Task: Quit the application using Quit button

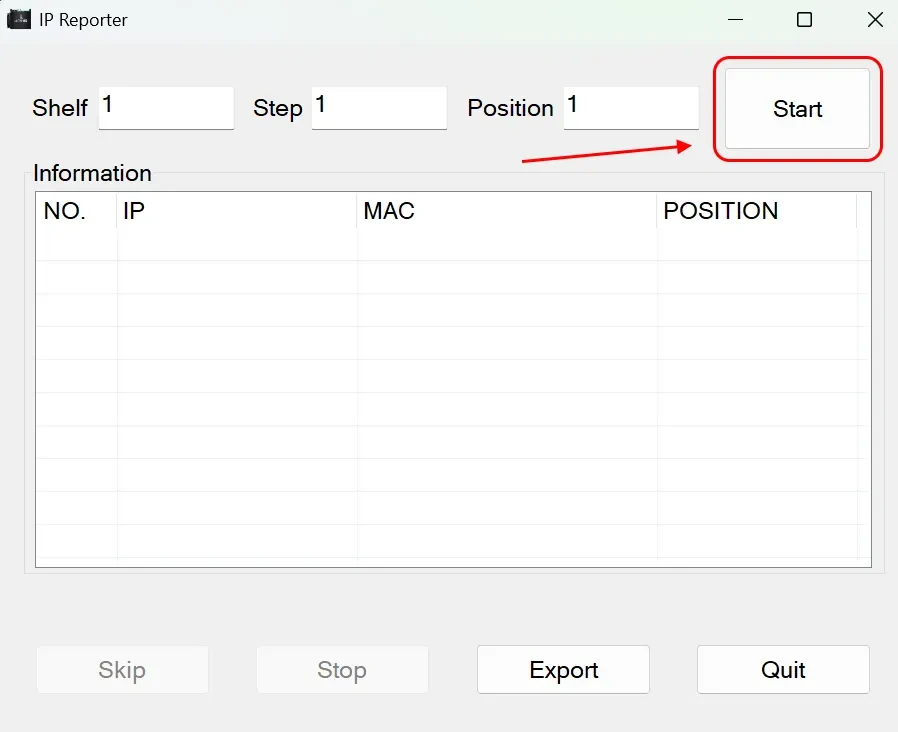Action: [x=783, y=670]
